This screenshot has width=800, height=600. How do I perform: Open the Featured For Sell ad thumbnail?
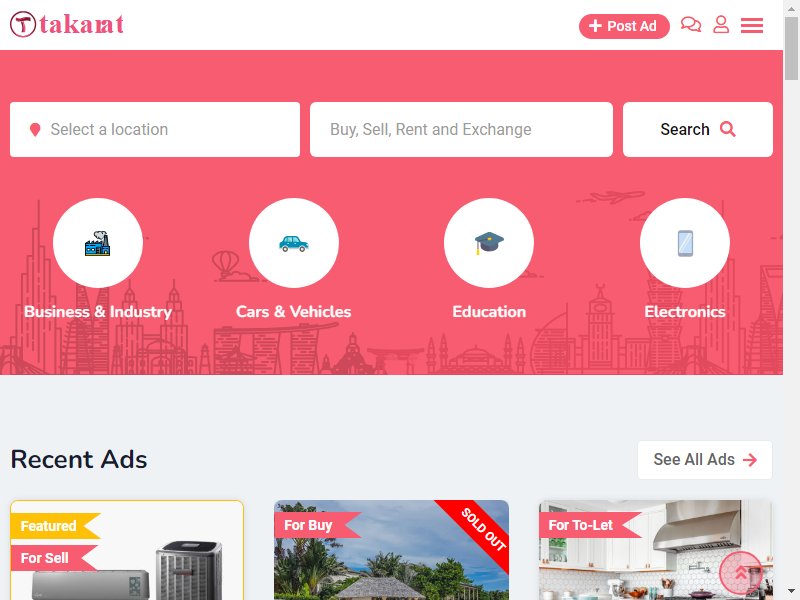pos(127,550)
